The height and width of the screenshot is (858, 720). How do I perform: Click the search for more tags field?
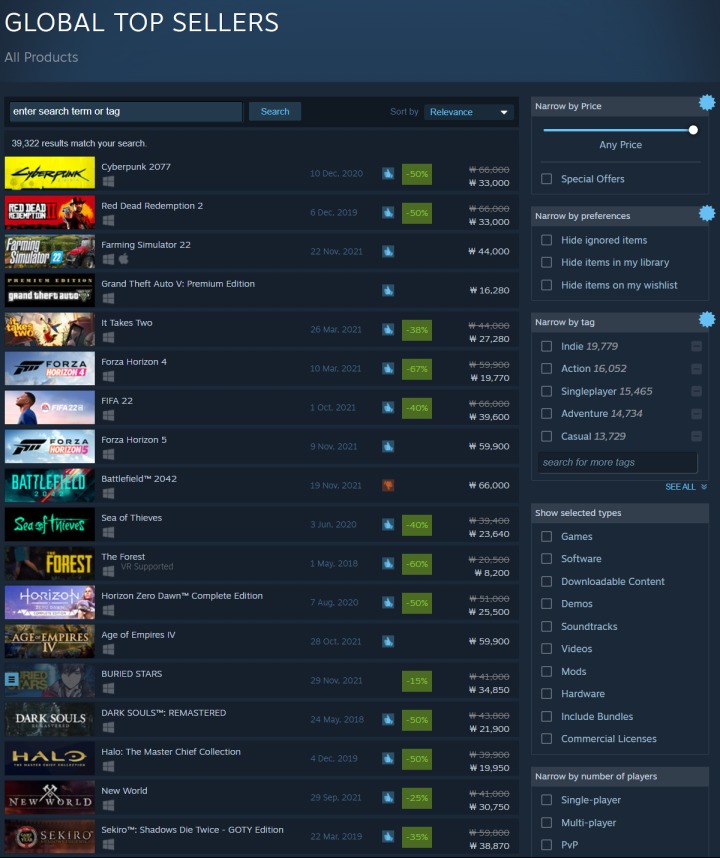click(x=616, y=463)
